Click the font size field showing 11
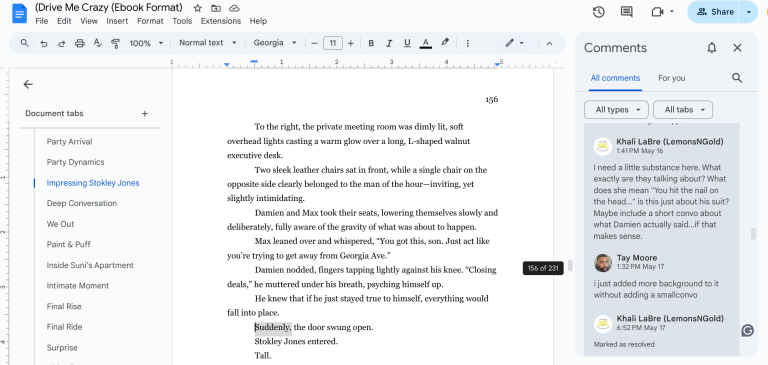This screenshot has width=768, height=365. click(333, 43)
